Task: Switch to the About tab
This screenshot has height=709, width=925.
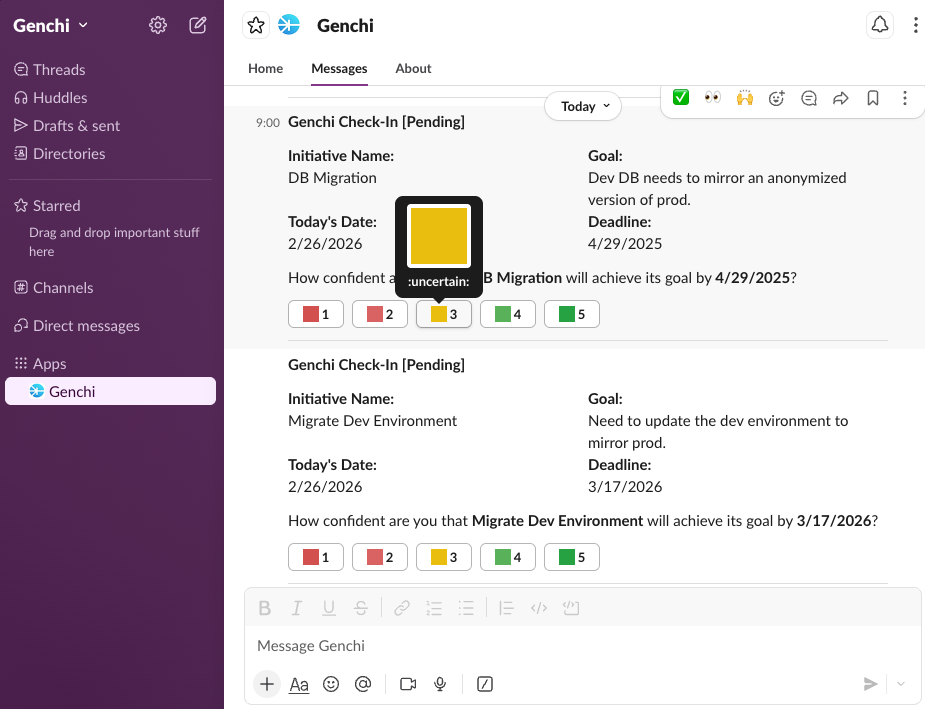Action: pyautogui.click(x=412, y=68)
